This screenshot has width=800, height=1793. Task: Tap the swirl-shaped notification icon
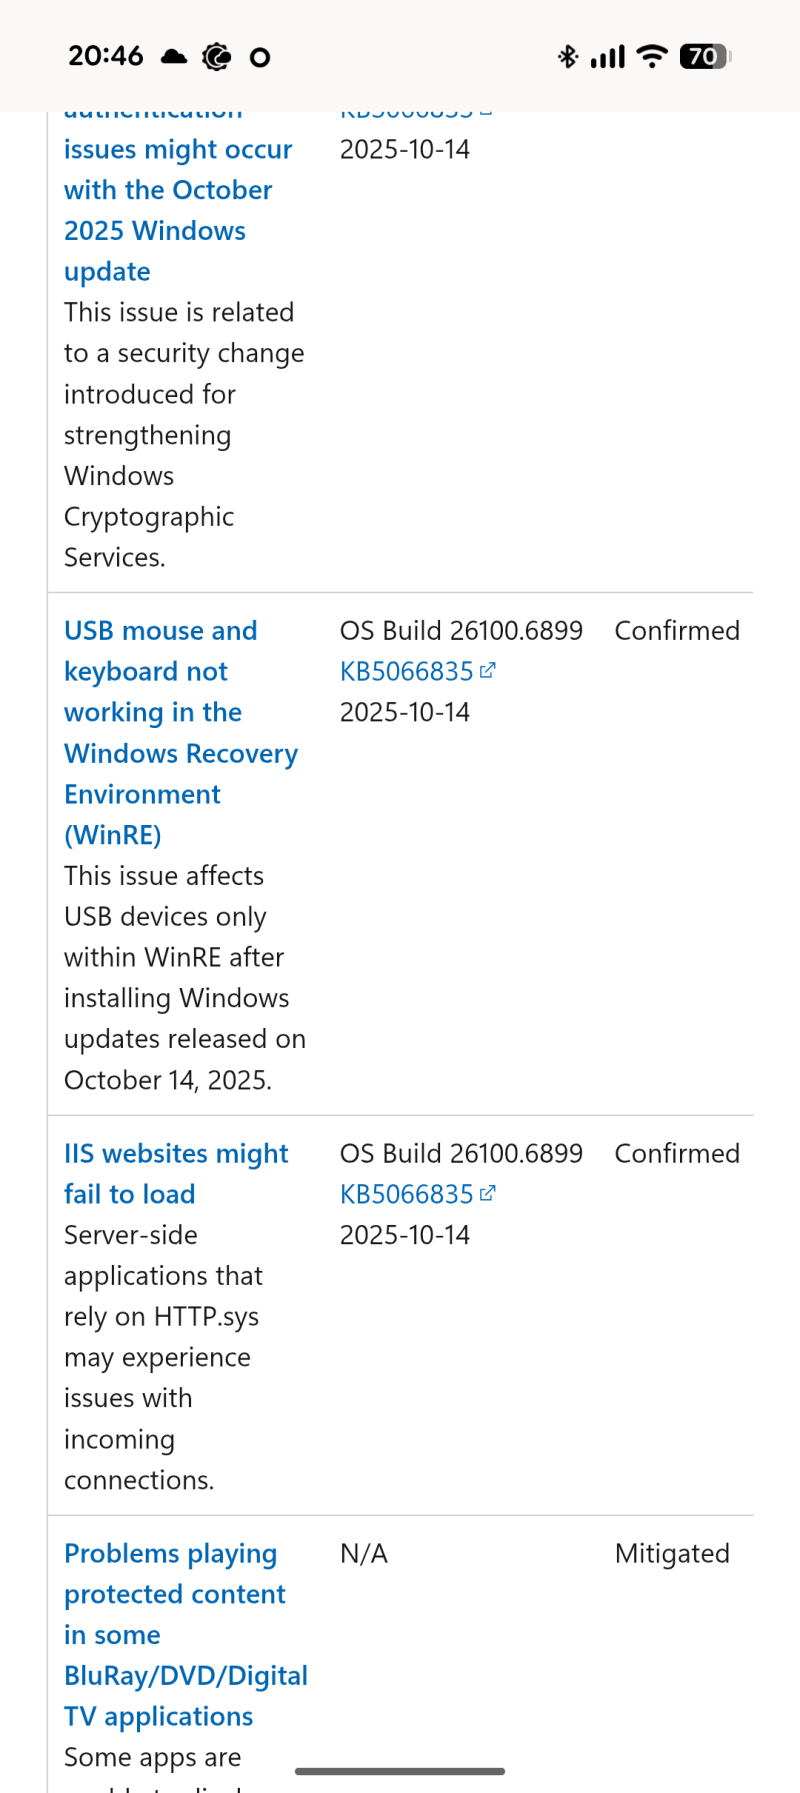(216, 57)
